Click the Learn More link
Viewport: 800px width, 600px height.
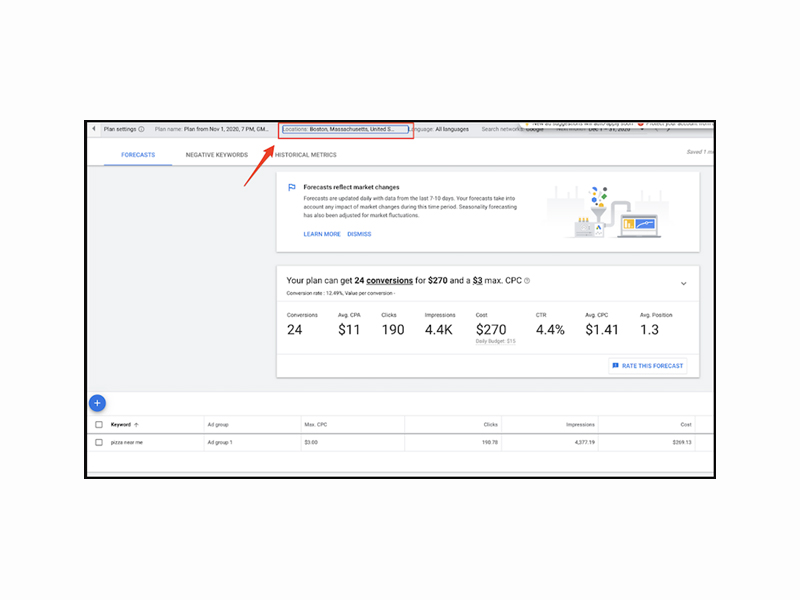pos(322,234)
